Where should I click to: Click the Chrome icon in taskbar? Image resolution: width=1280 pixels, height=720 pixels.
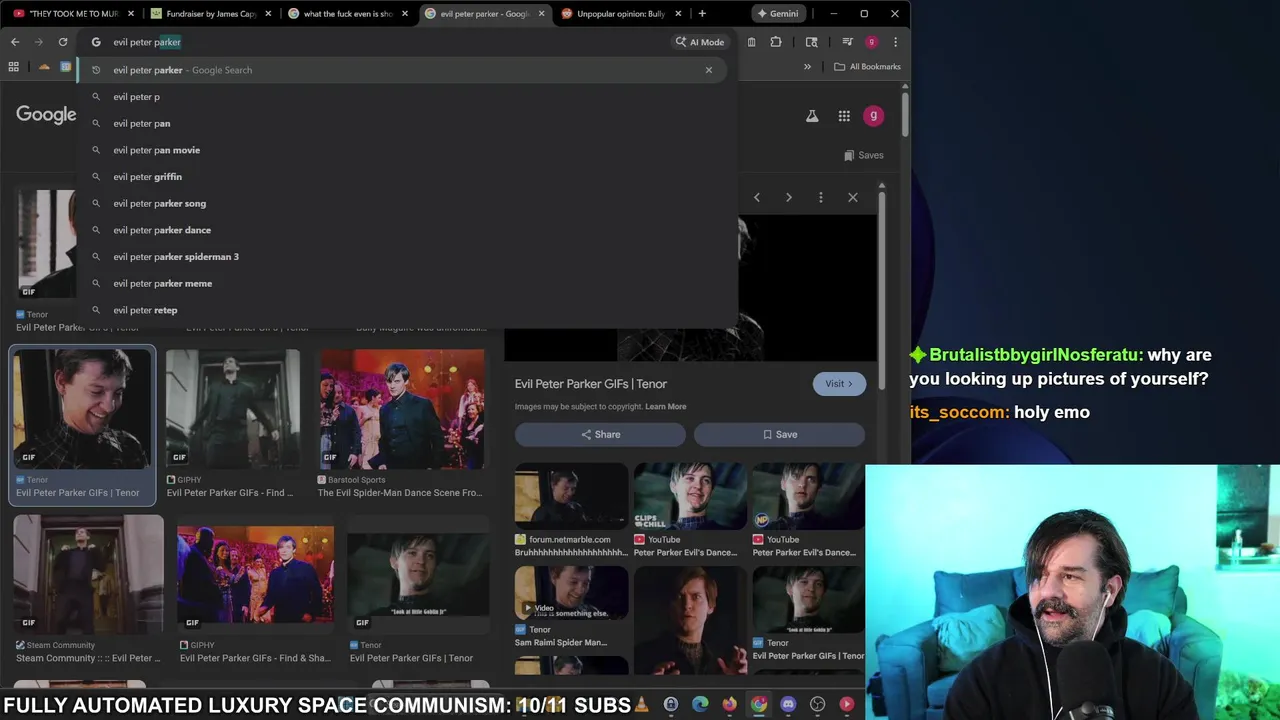pyautogui.click(x=759, y=704)
